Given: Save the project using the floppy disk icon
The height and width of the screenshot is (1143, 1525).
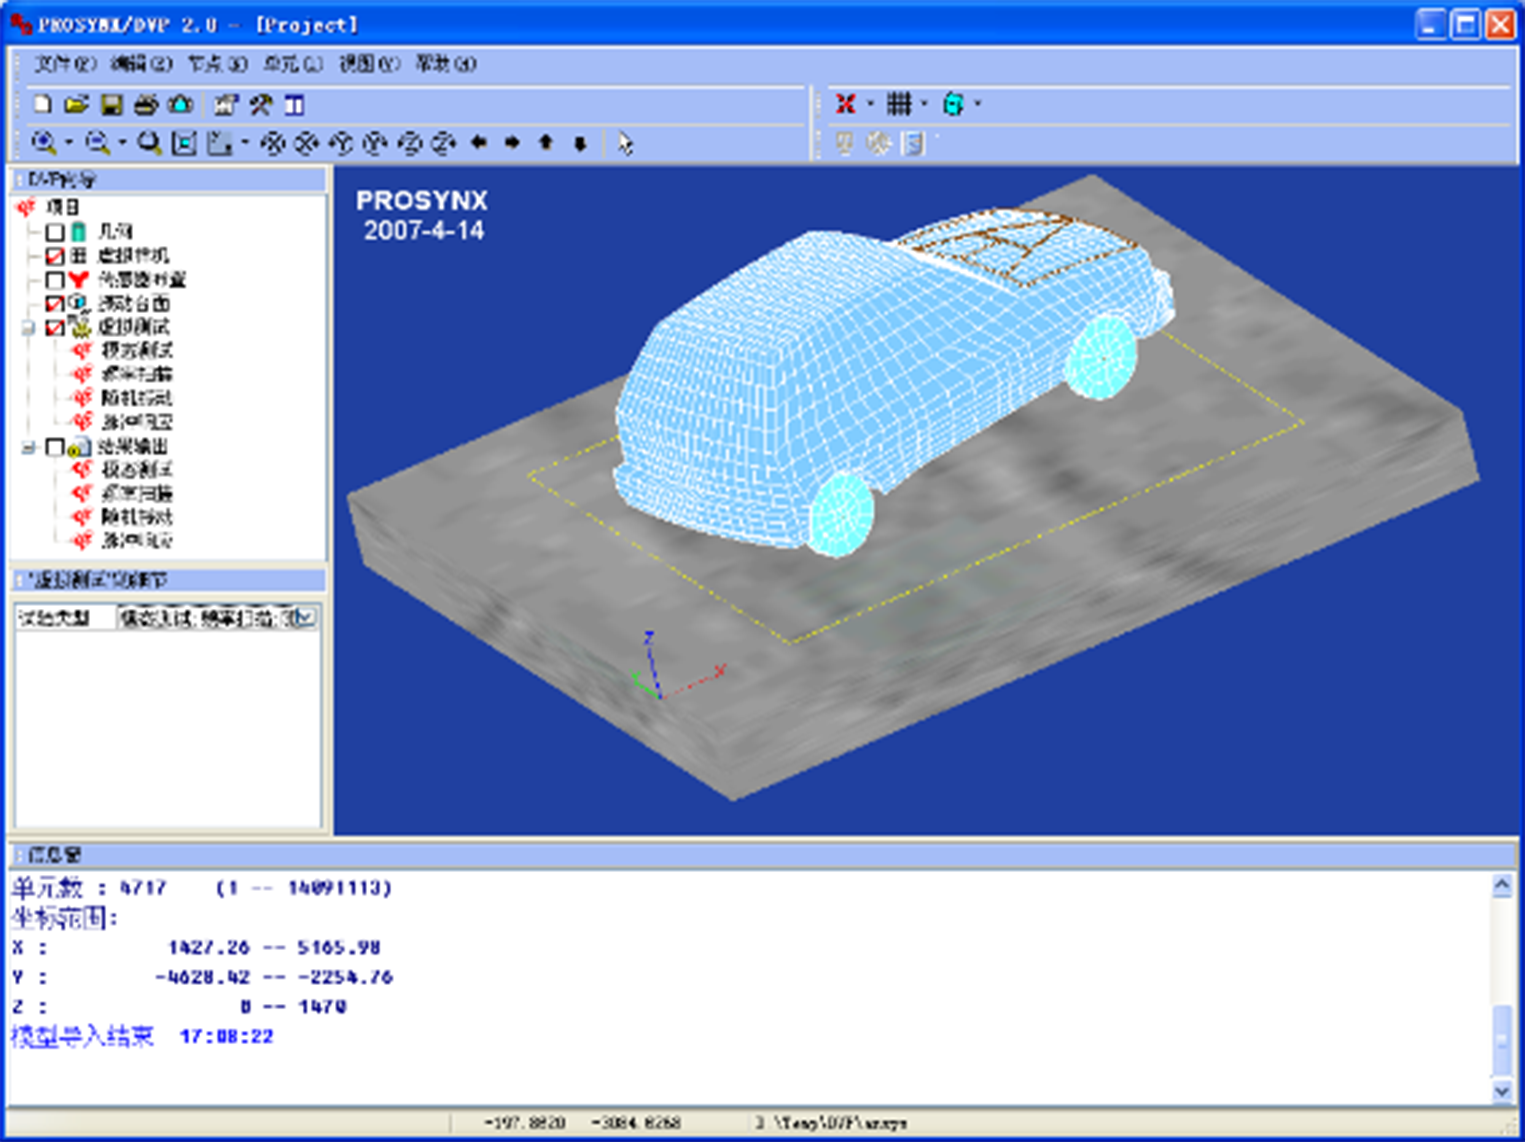Looking at the screenshot, I should pos(111,104).
